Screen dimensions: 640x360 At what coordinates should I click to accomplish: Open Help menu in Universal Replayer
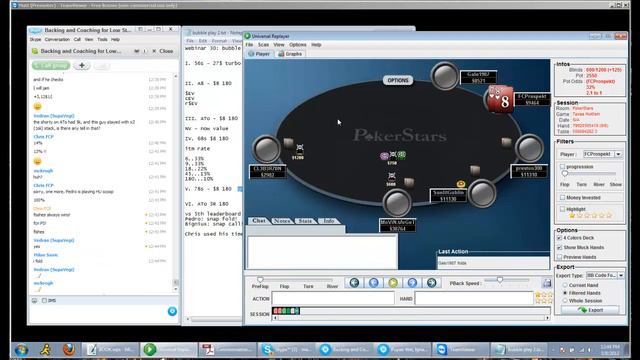tap(316, 44)
